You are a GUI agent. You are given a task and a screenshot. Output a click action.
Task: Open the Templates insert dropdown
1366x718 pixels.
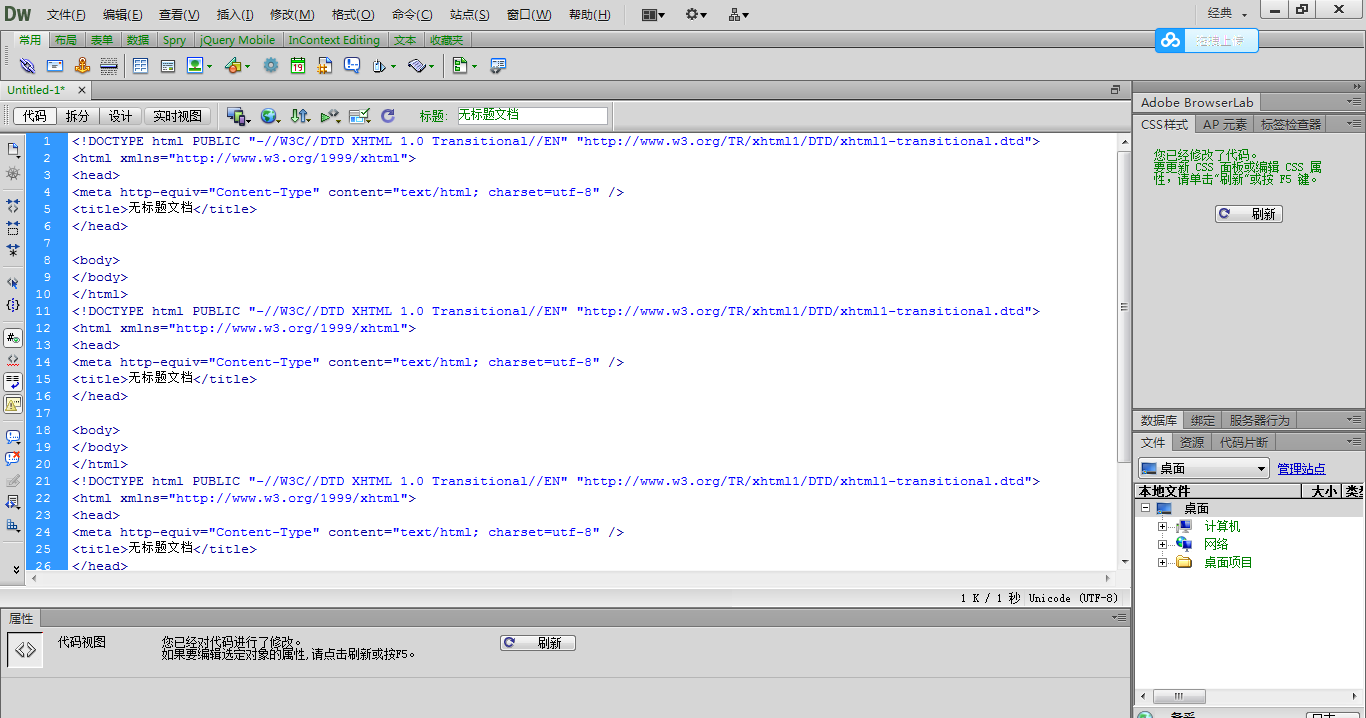pyautogui.click(x=464, y=65)
